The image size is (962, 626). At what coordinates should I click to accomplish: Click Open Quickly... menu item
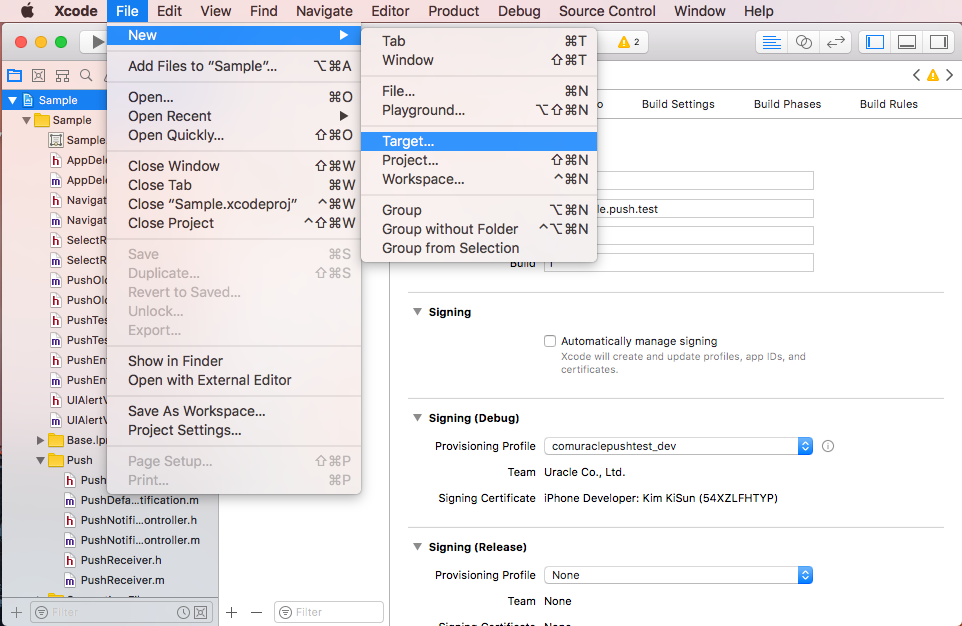click(x=234, y=135)
